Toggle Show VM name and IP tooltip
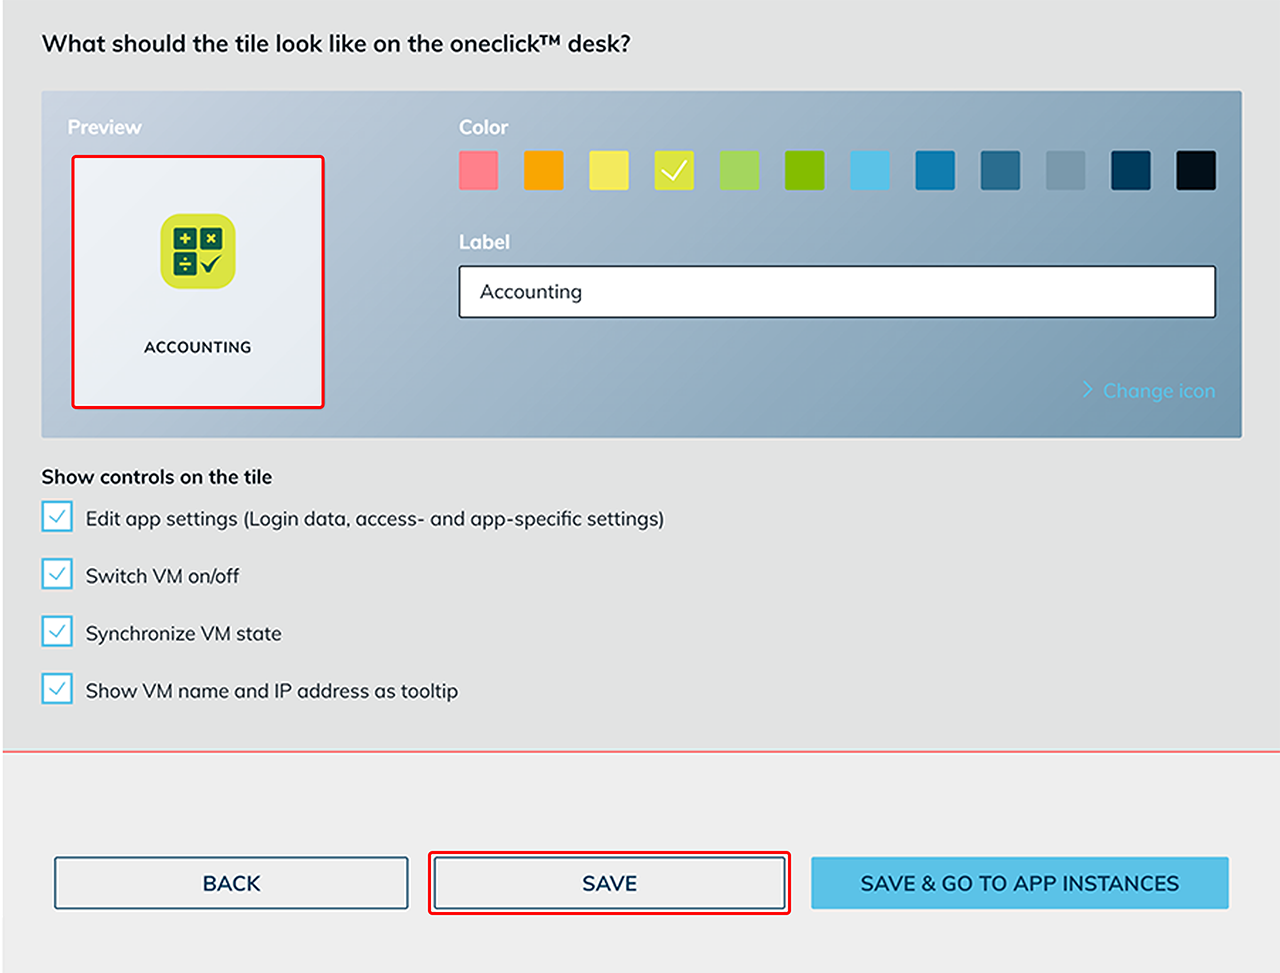 (x=57, y=689)
